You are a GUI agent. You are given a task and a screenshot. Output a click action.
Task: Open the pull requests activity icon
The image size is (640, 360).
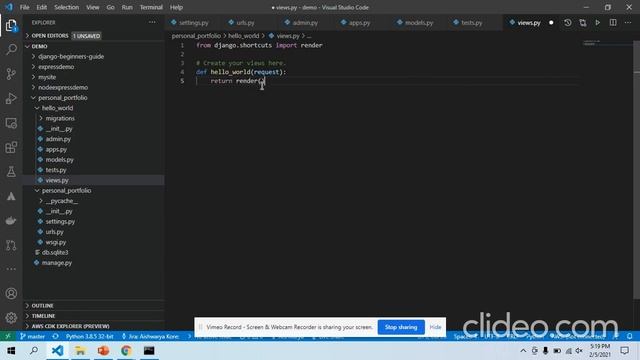click(11, 245)
